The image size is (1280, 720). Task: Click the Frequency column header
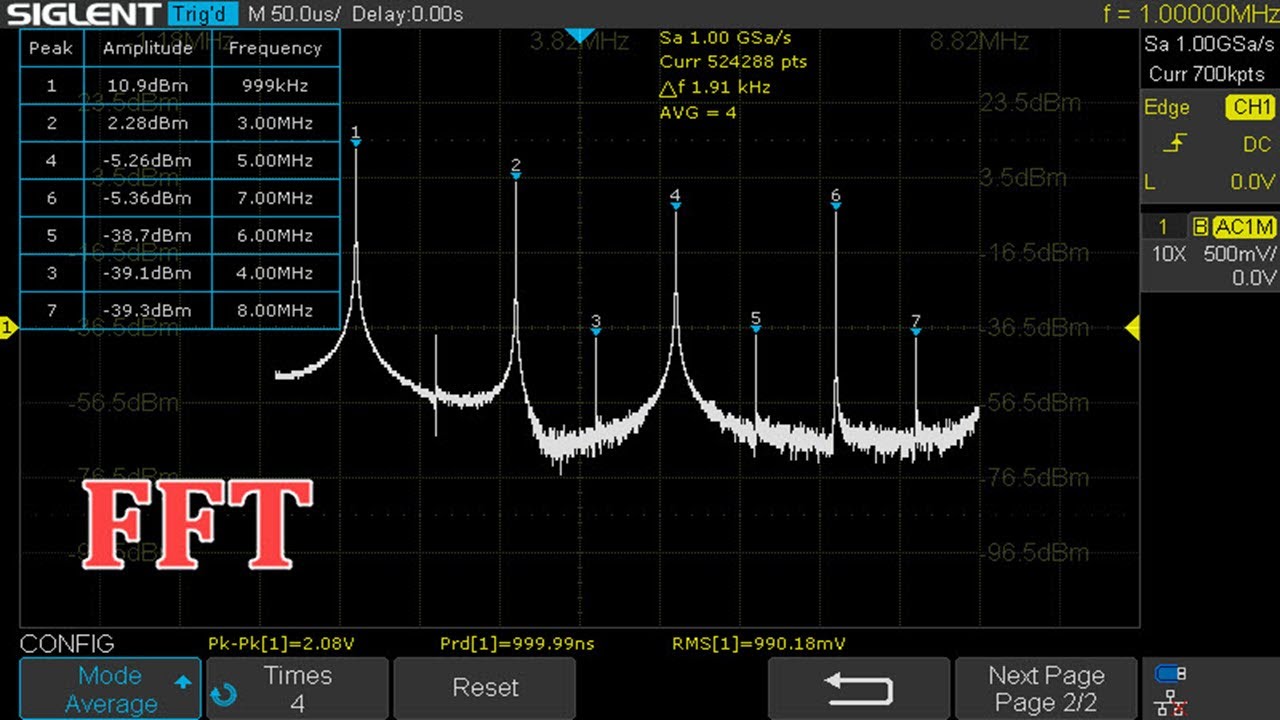[276, 48]
